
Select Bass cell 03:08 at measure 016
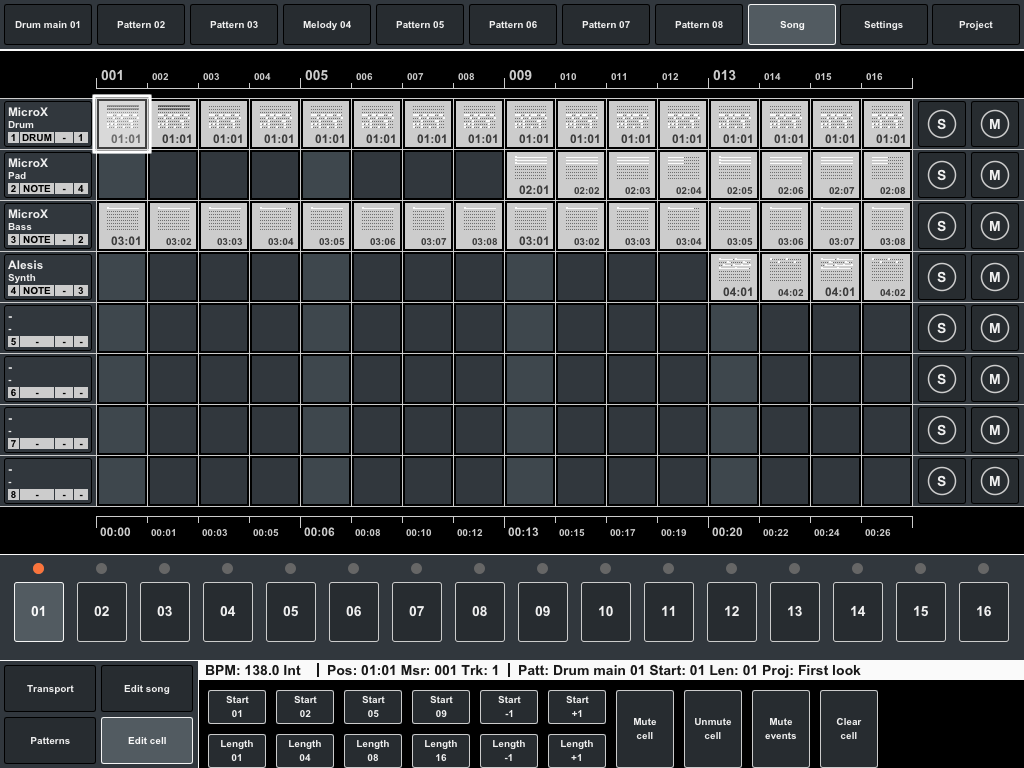886,226
